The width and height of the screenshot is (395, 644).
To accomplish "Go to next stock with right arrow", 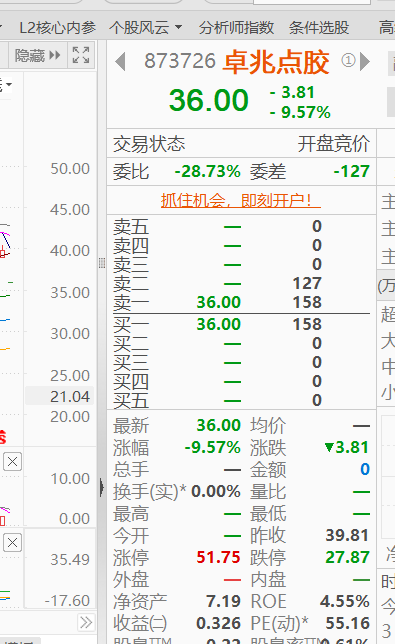I will [x=365, y=62].
